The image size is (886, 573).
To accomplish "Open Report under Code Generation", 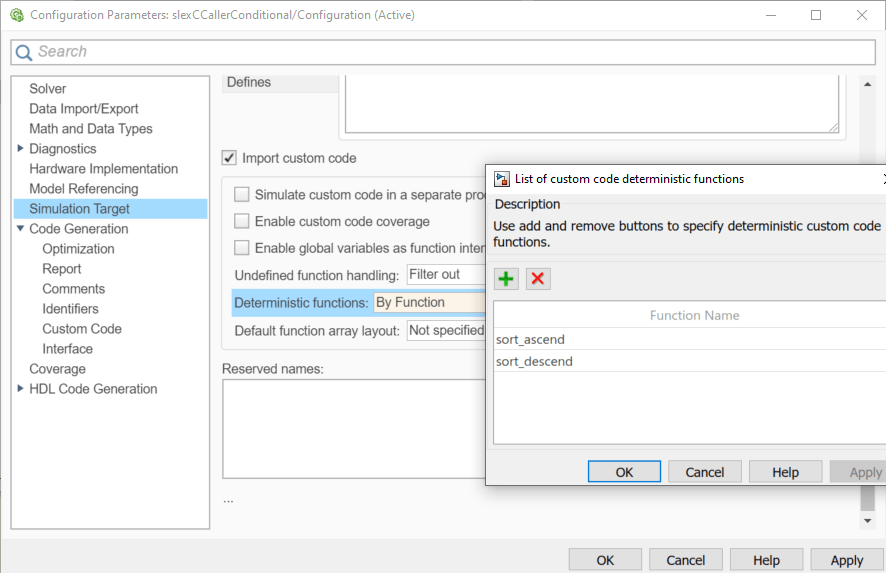I will (62, 269).
